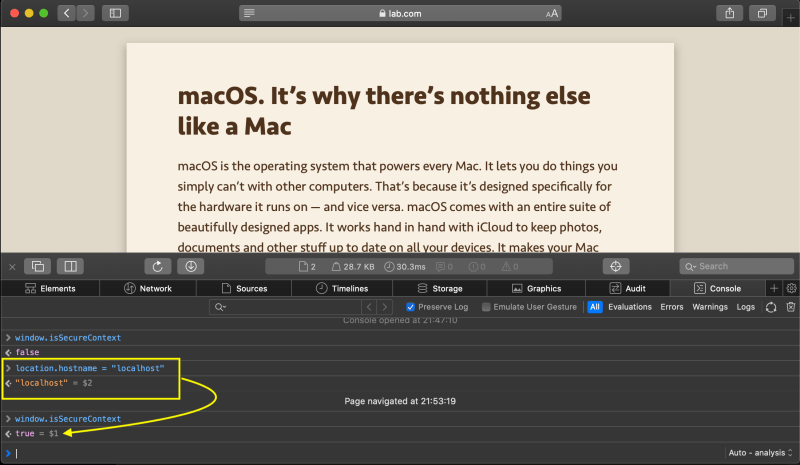The image size is (800, 465).
Task: Open inspector settings gear icon
Action: click(x=791, y=288)
